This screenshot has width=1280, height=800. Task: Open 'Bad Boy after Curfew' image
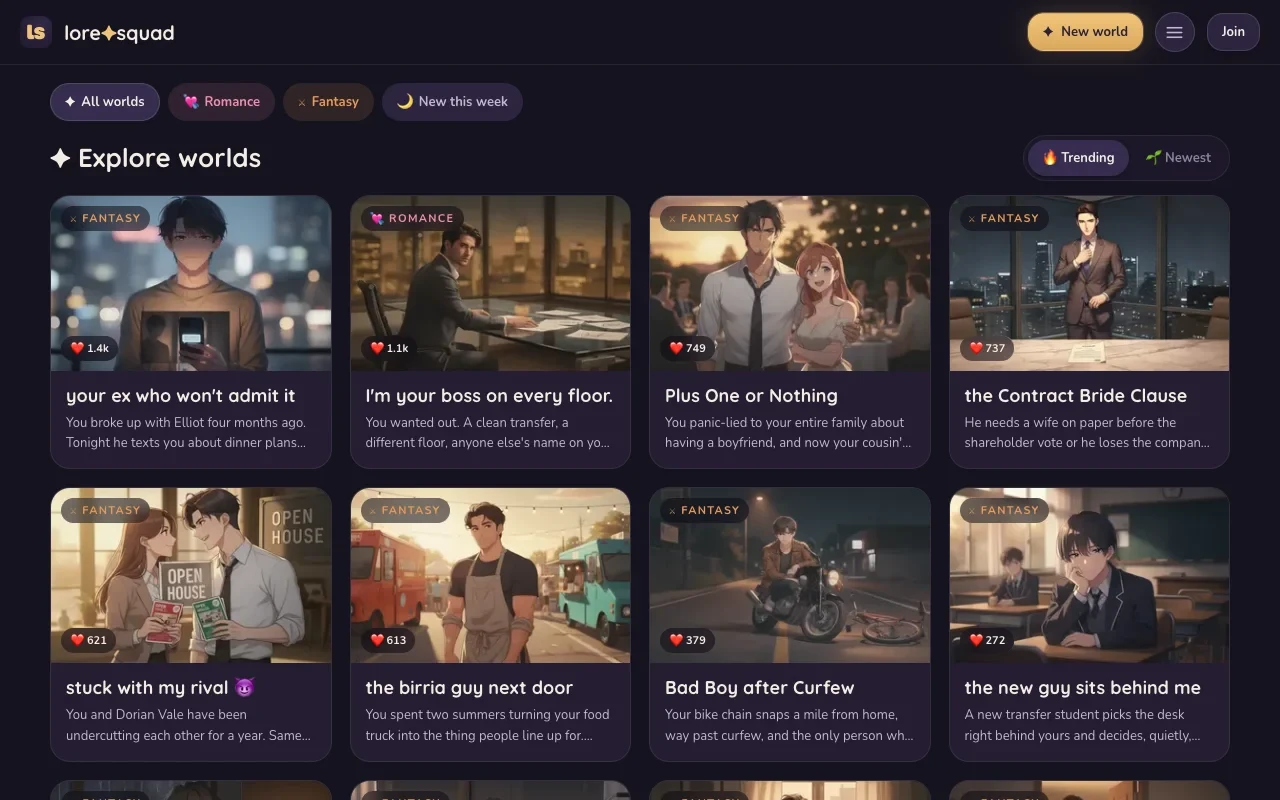tap(790, 575)
